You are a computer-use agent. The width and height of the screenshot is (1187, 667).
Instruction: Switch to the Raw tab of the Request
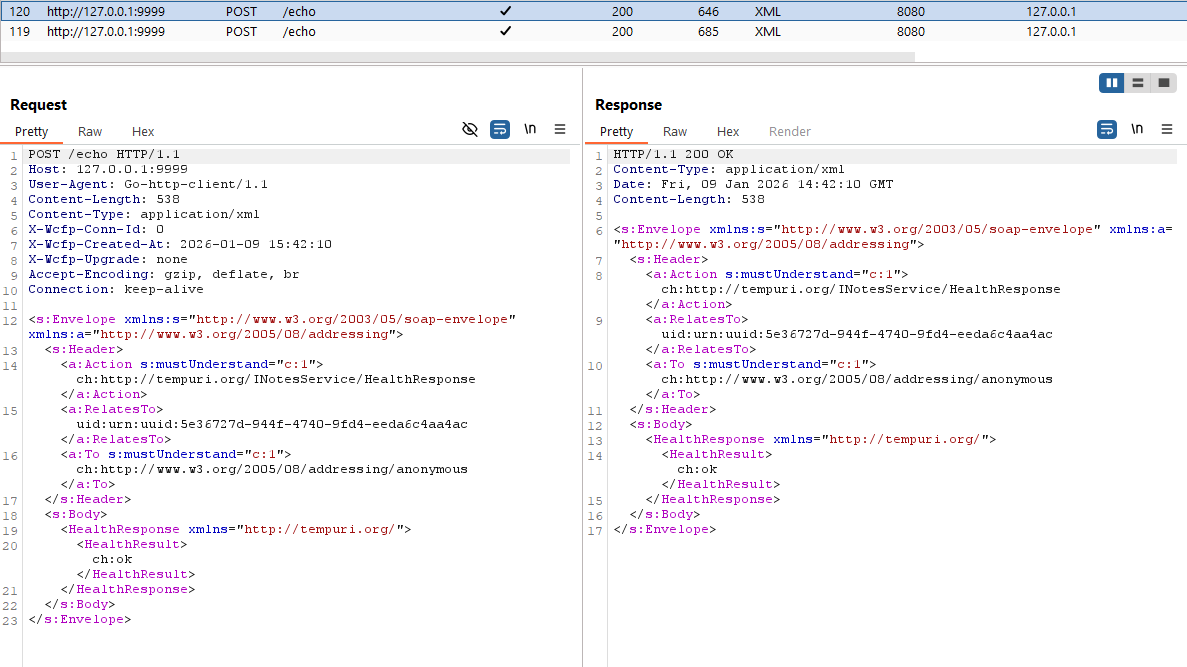pos(90,131)
